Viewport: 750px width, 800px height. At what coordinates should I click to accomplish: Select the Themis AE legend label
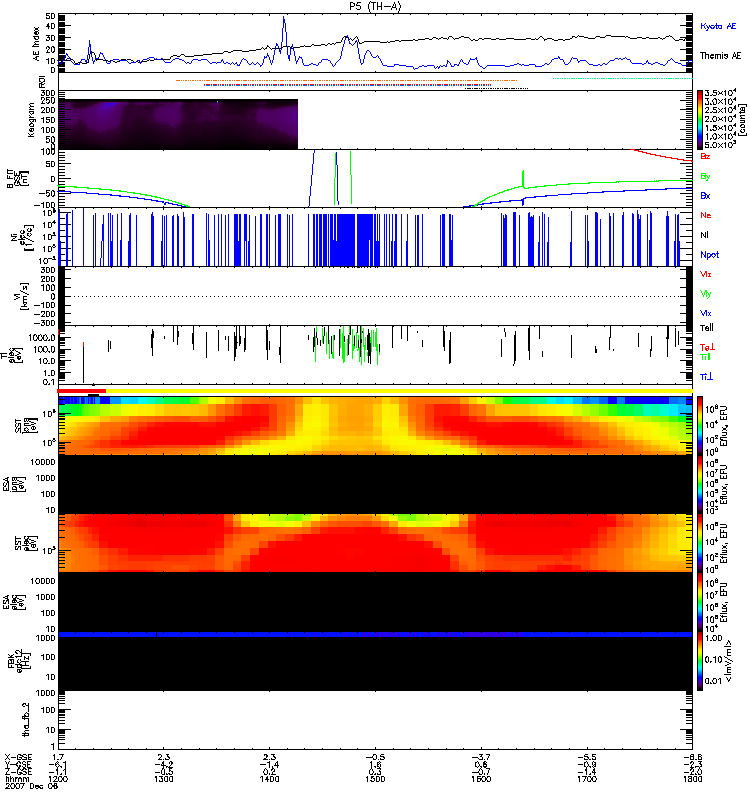[720, 56]
